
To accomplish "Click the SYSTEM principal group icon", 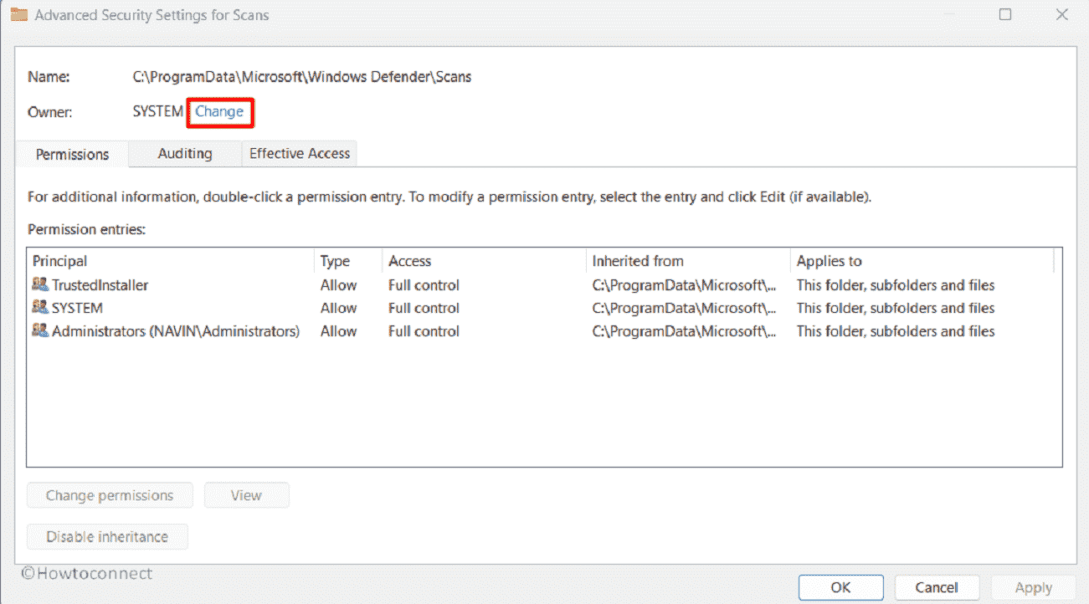I will point(40,307).
